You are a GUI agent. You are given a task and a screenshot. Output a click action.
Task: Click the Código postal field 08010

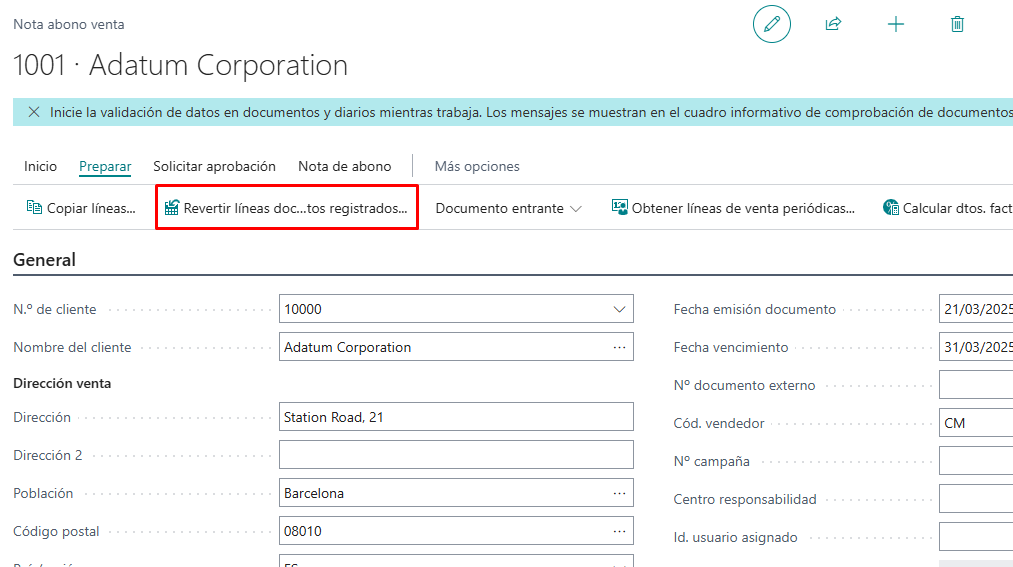tap(456, 531)
